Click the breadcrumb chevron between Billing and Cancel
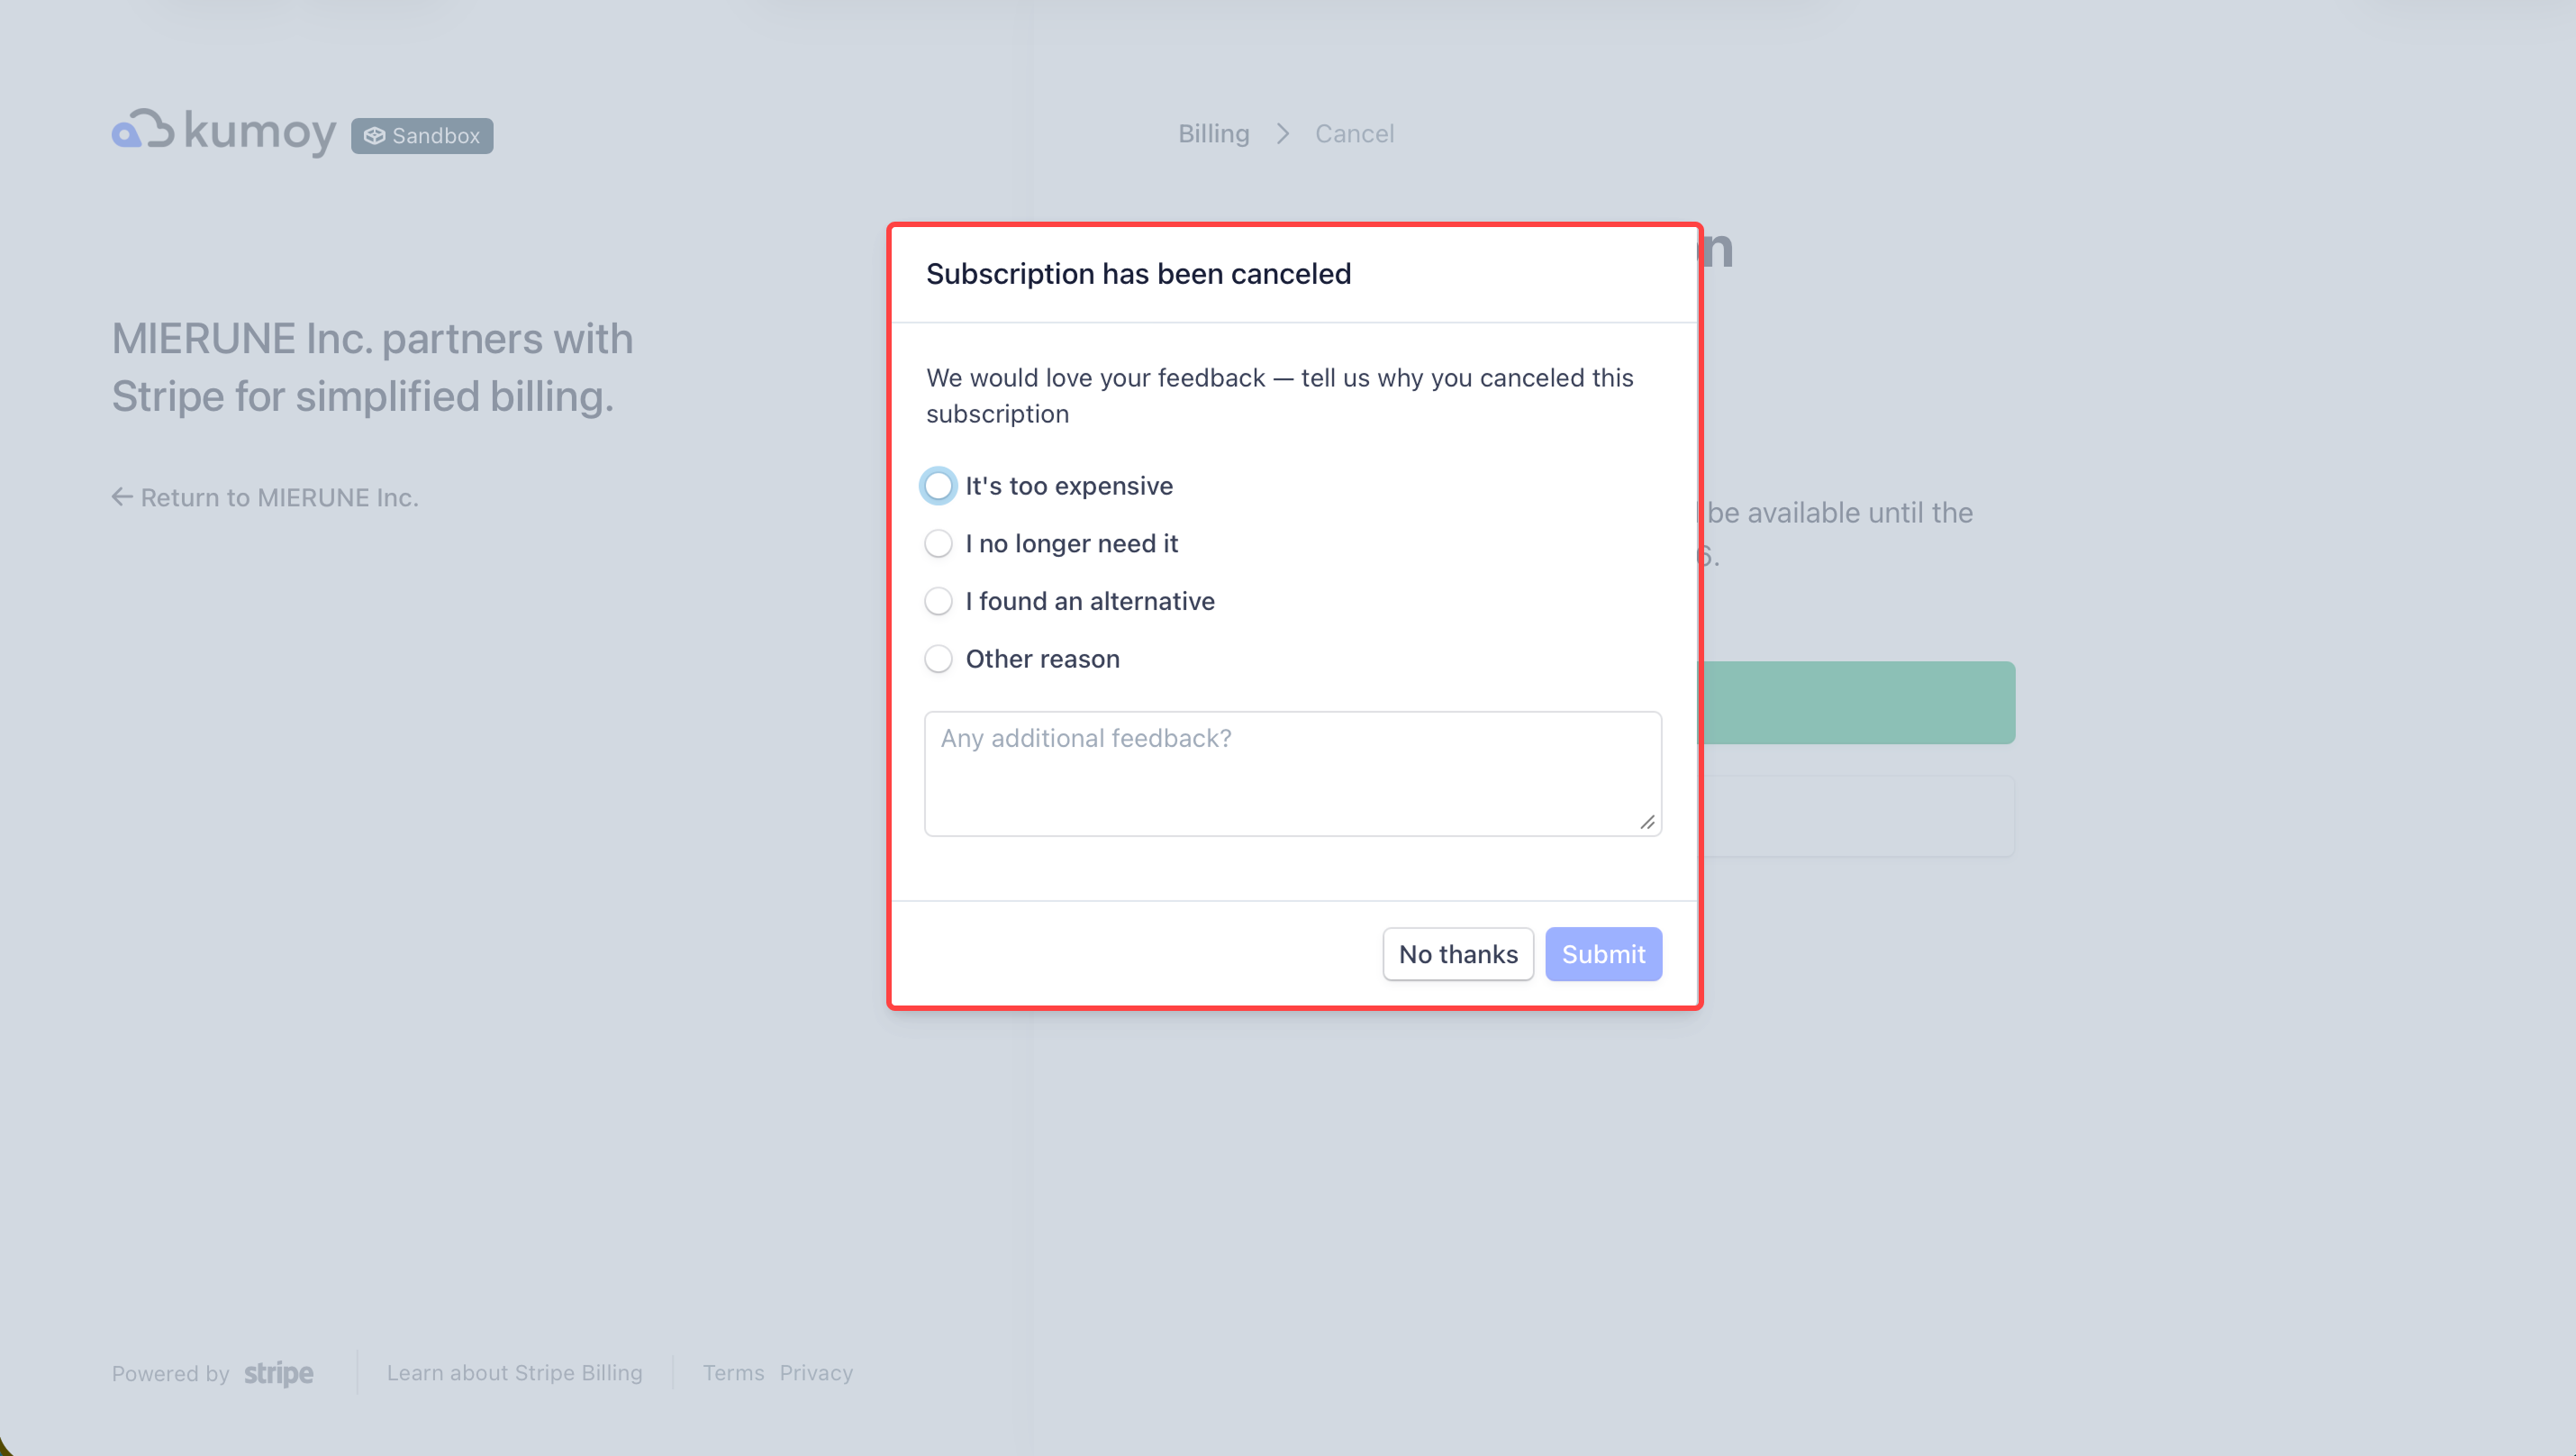This screenshot has width=2576, height=1456. (x=1282, y=133)
